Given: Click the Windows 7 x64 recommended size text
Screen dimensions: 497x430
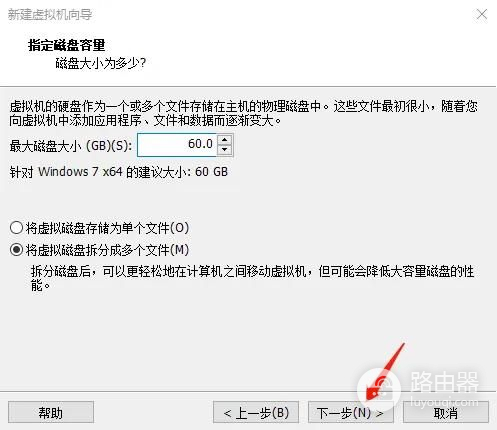Looking at the screenshot, I should (119, 172).
